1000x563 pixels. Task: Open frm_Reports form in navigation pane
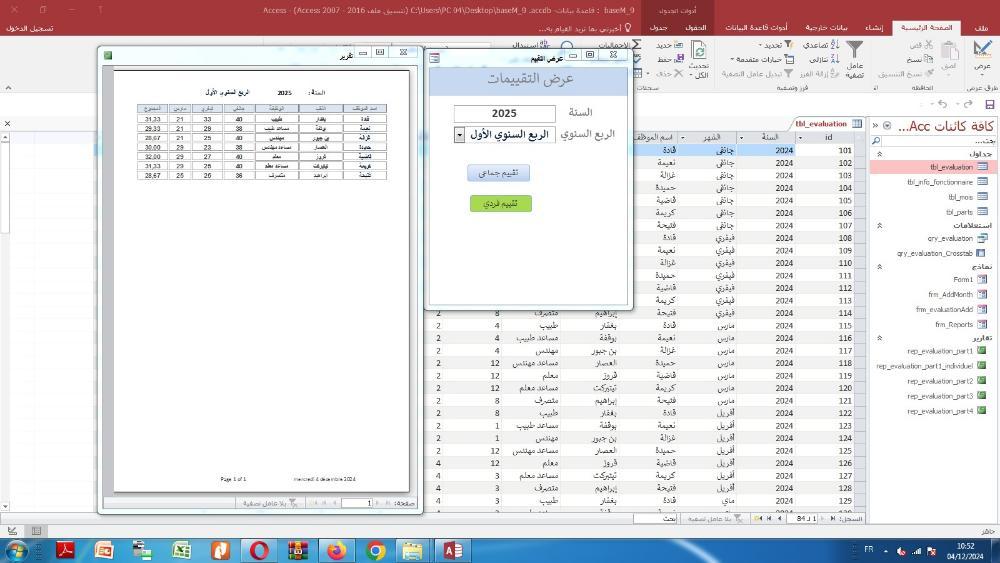coord(953,324)
